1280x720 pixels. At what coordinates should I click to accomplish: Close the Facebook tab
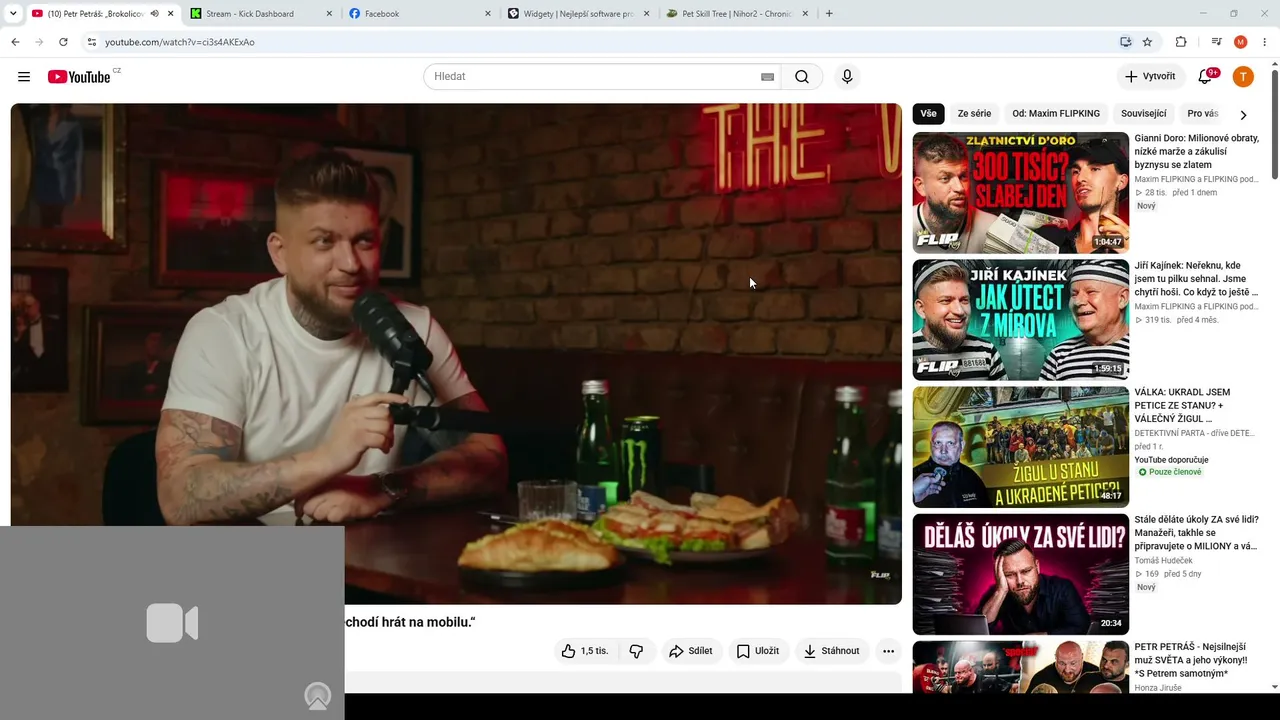coord(488,14)
